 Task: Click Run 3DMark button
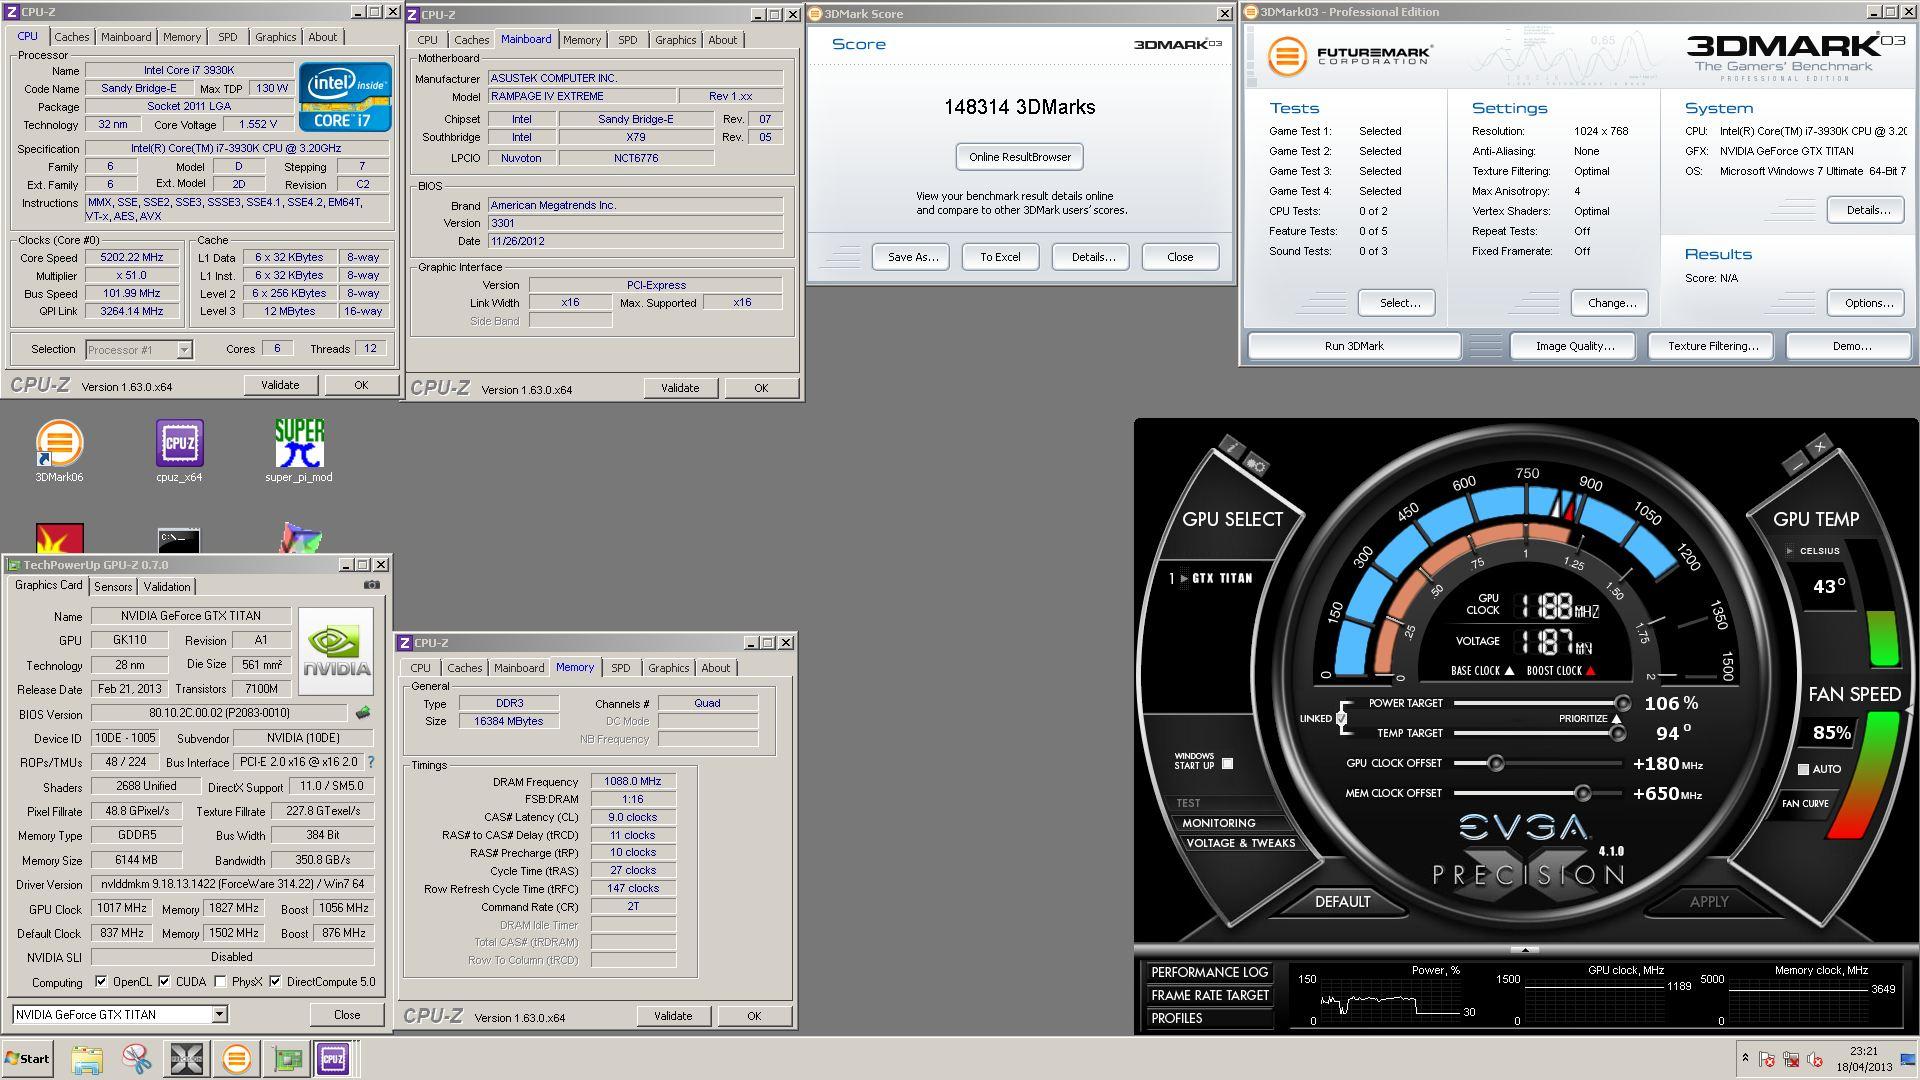point(1354,346)
